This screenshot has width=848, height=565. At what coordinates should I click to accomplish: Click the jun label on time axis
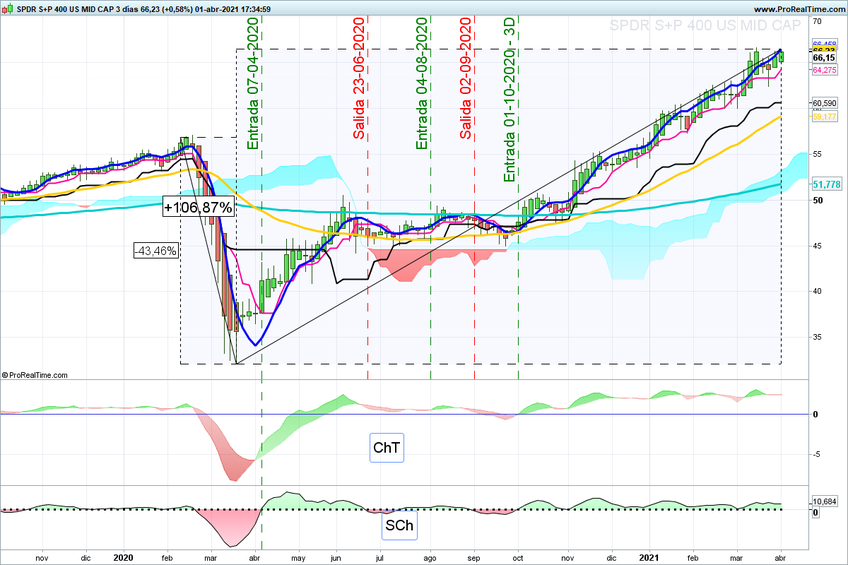(x=336, y=558)
